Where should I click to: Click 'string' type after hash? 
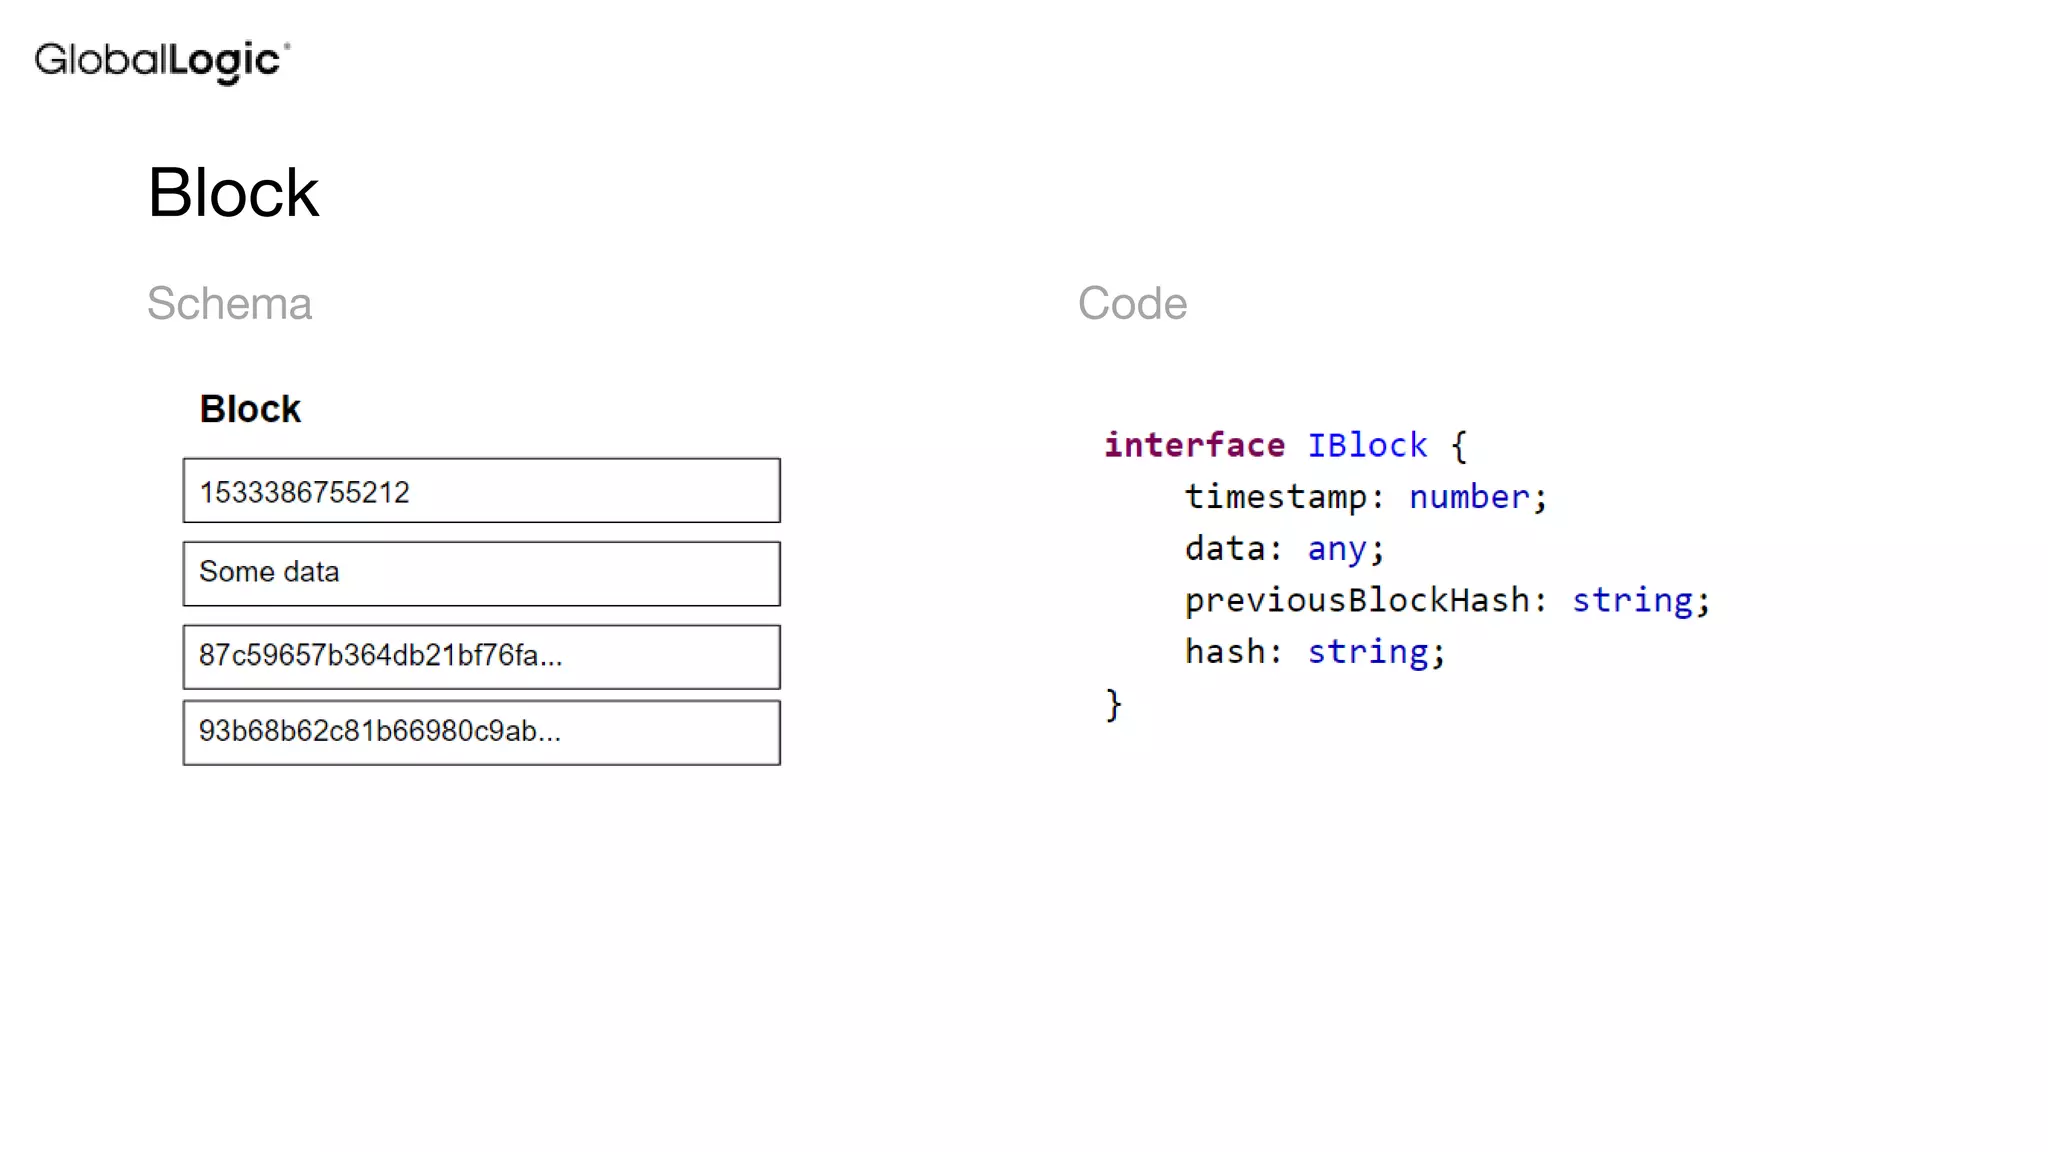pos(1368,653)
